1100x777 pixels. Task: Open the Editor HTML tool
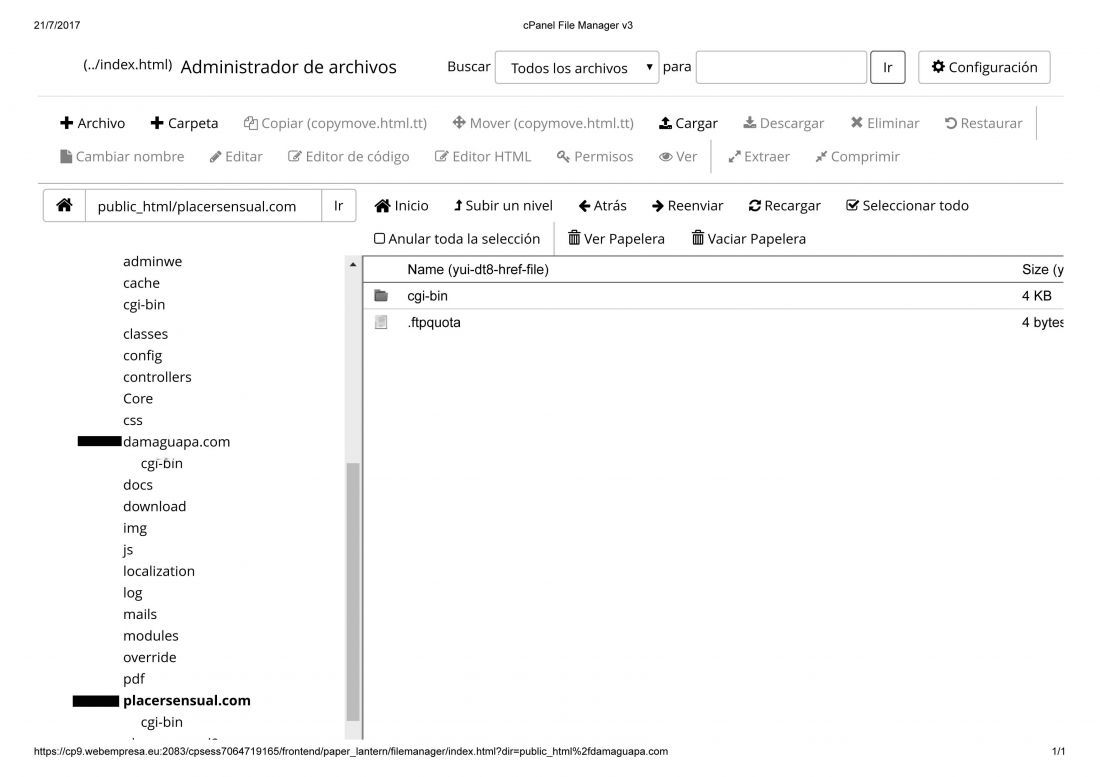[x=483, y=156]
